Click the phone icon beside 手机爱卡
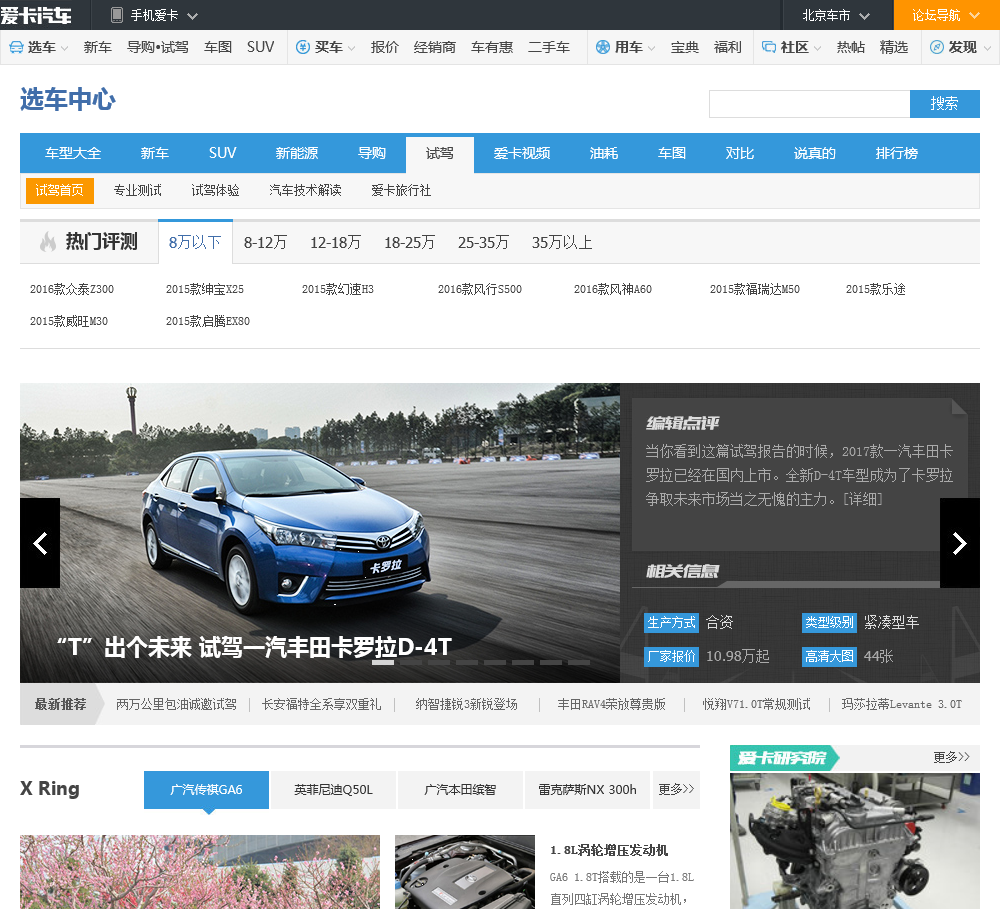This screenshot has width=1000, height=909. (x=117, y=15)
